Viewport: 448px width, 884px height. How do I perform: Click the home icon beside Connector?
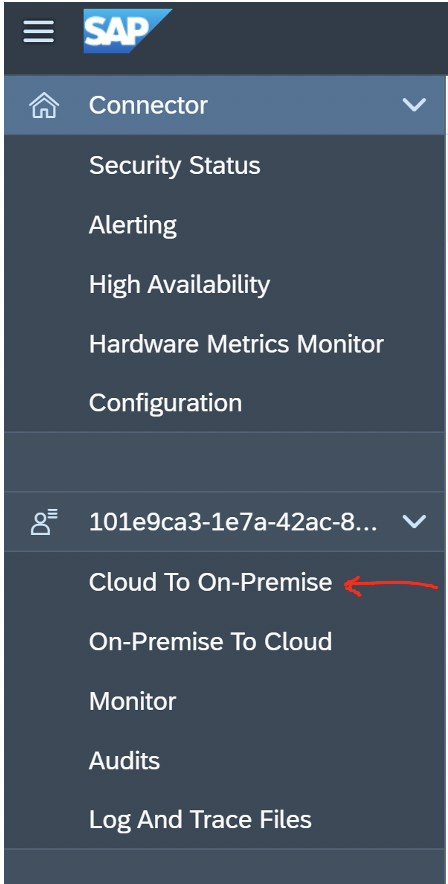[44, 105]
